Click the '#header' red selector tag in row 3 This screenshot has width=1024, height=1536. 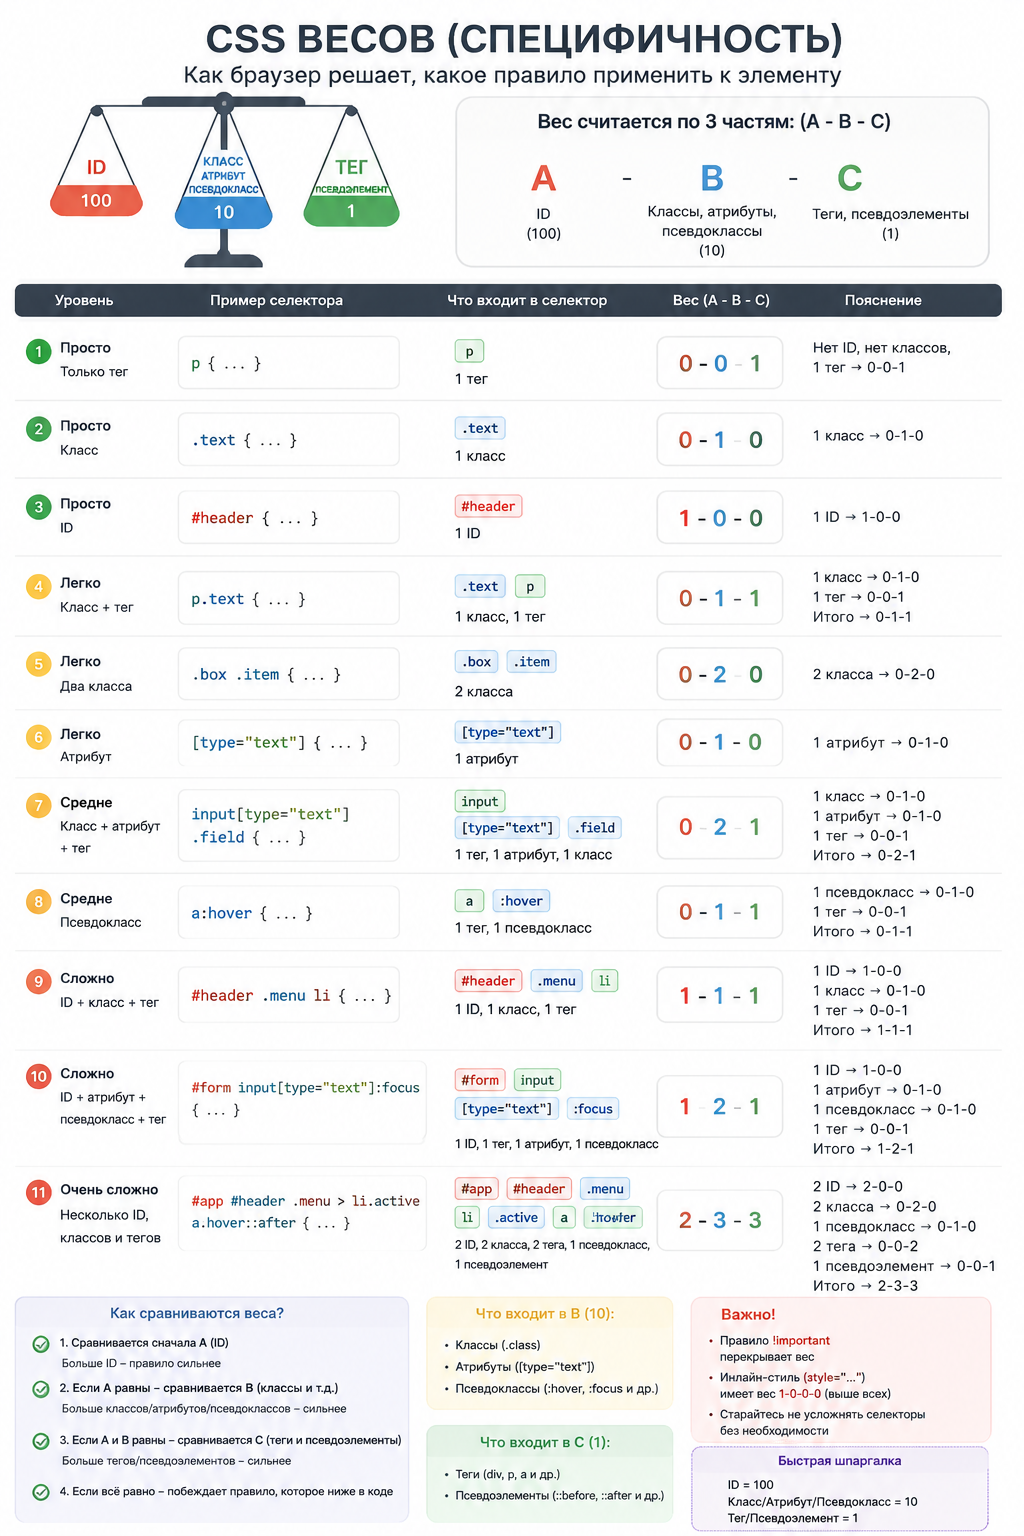click(488, 506)
